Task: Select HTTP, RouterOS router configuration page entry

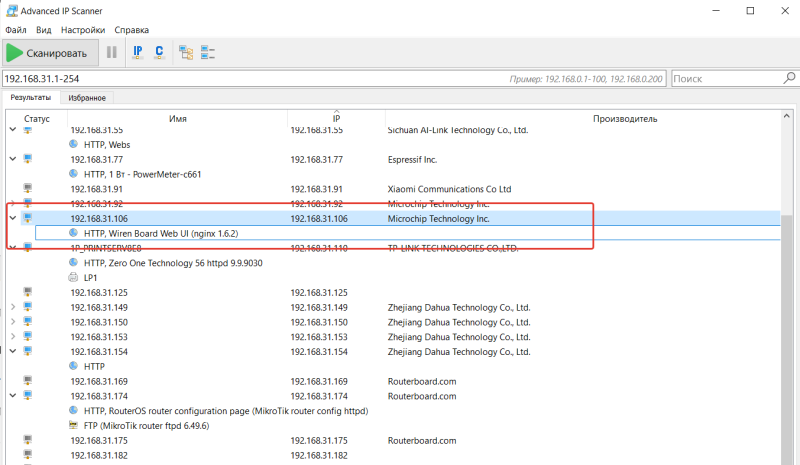Action: pos(226,411)
